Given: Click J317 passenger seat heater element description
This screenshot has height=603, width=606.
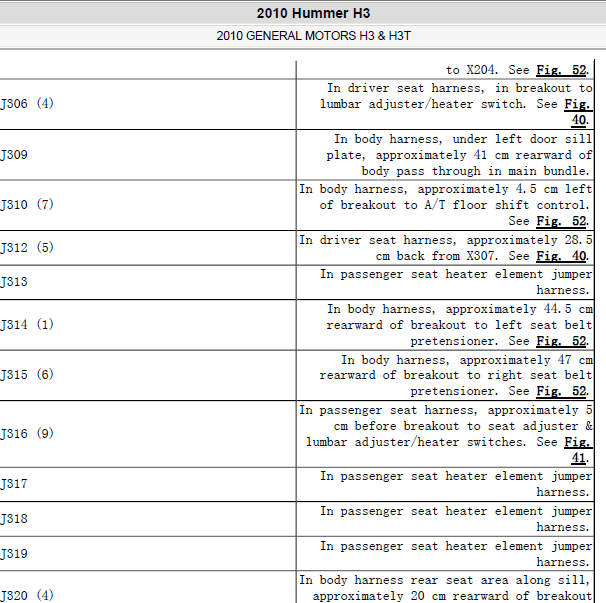Looking at the screenshot, I should 456,484.
